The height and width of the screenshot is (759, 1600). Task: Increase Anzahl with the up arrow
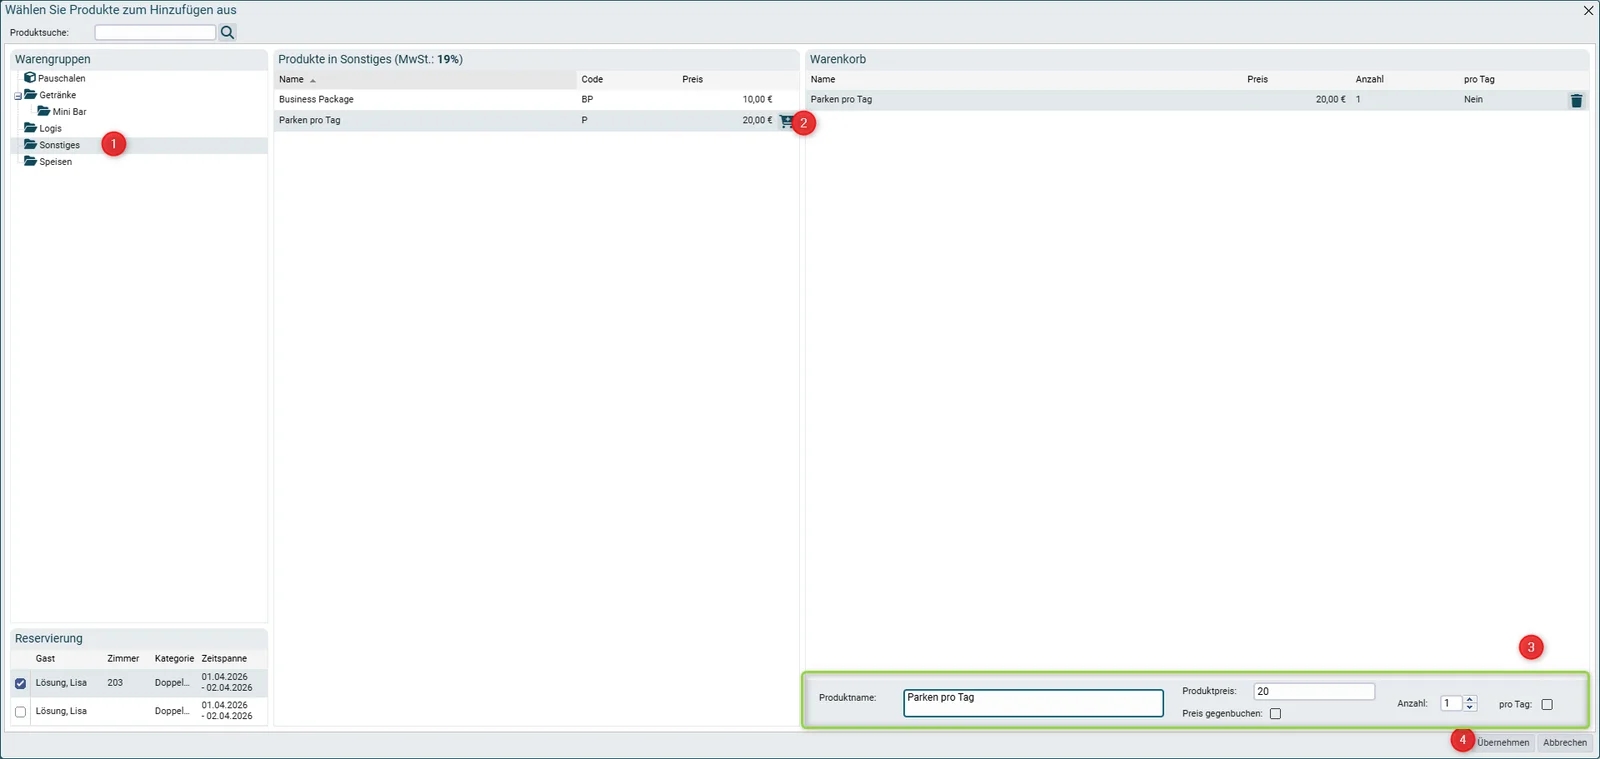coord(1469,699)
